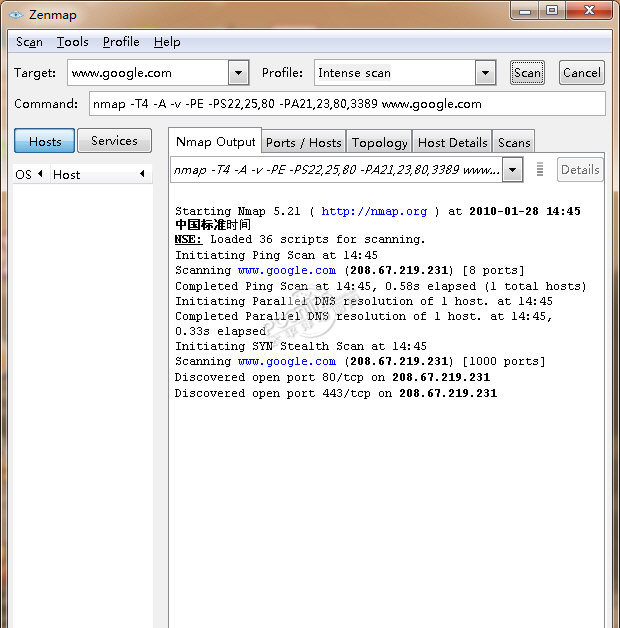Viewport: 620px width, 628px height.
Task: Follow the http://nmap.org link
Action: [x=374, y=211]
